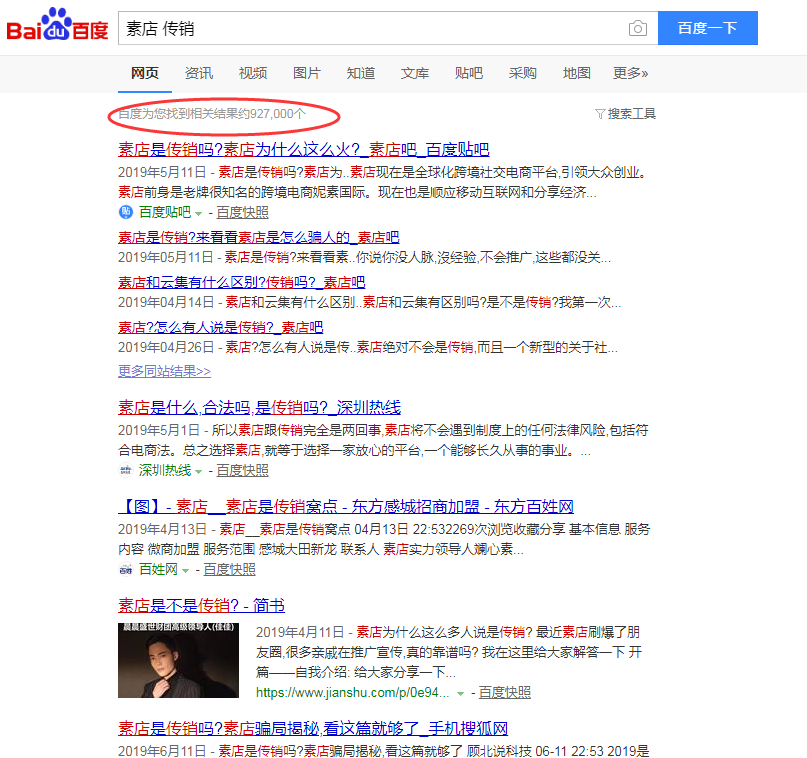This screenshot has width=807, height=758.
Task: Open 百度快照 for 百度贴吧 result
Action: point(242,212)
